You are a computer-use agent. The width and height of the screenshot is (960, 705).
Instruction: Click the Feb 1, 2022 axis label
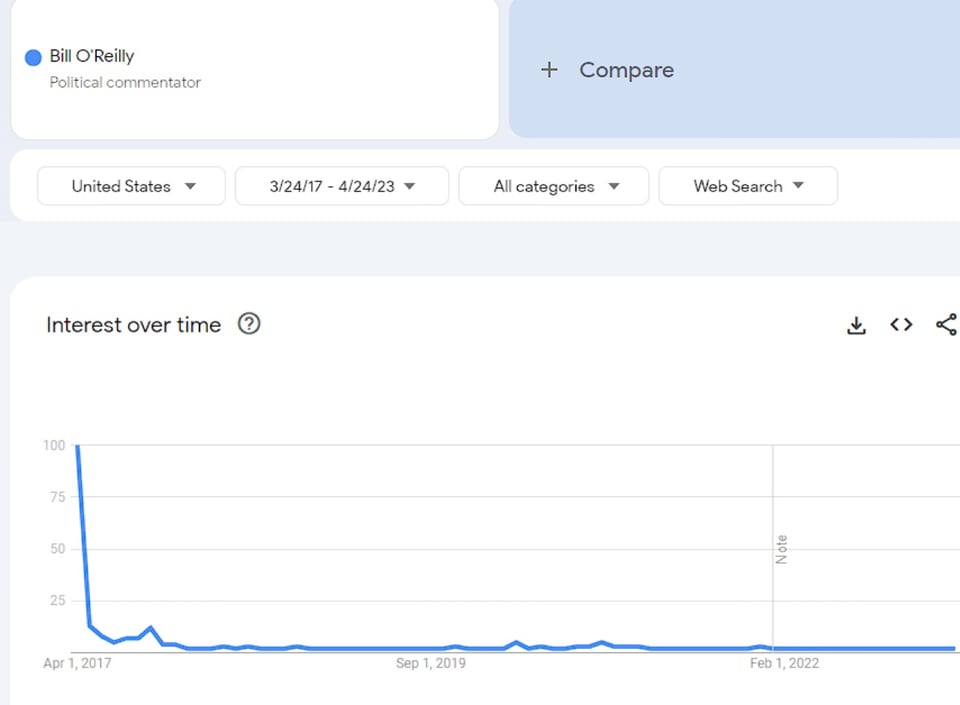[x=784, y=663]
